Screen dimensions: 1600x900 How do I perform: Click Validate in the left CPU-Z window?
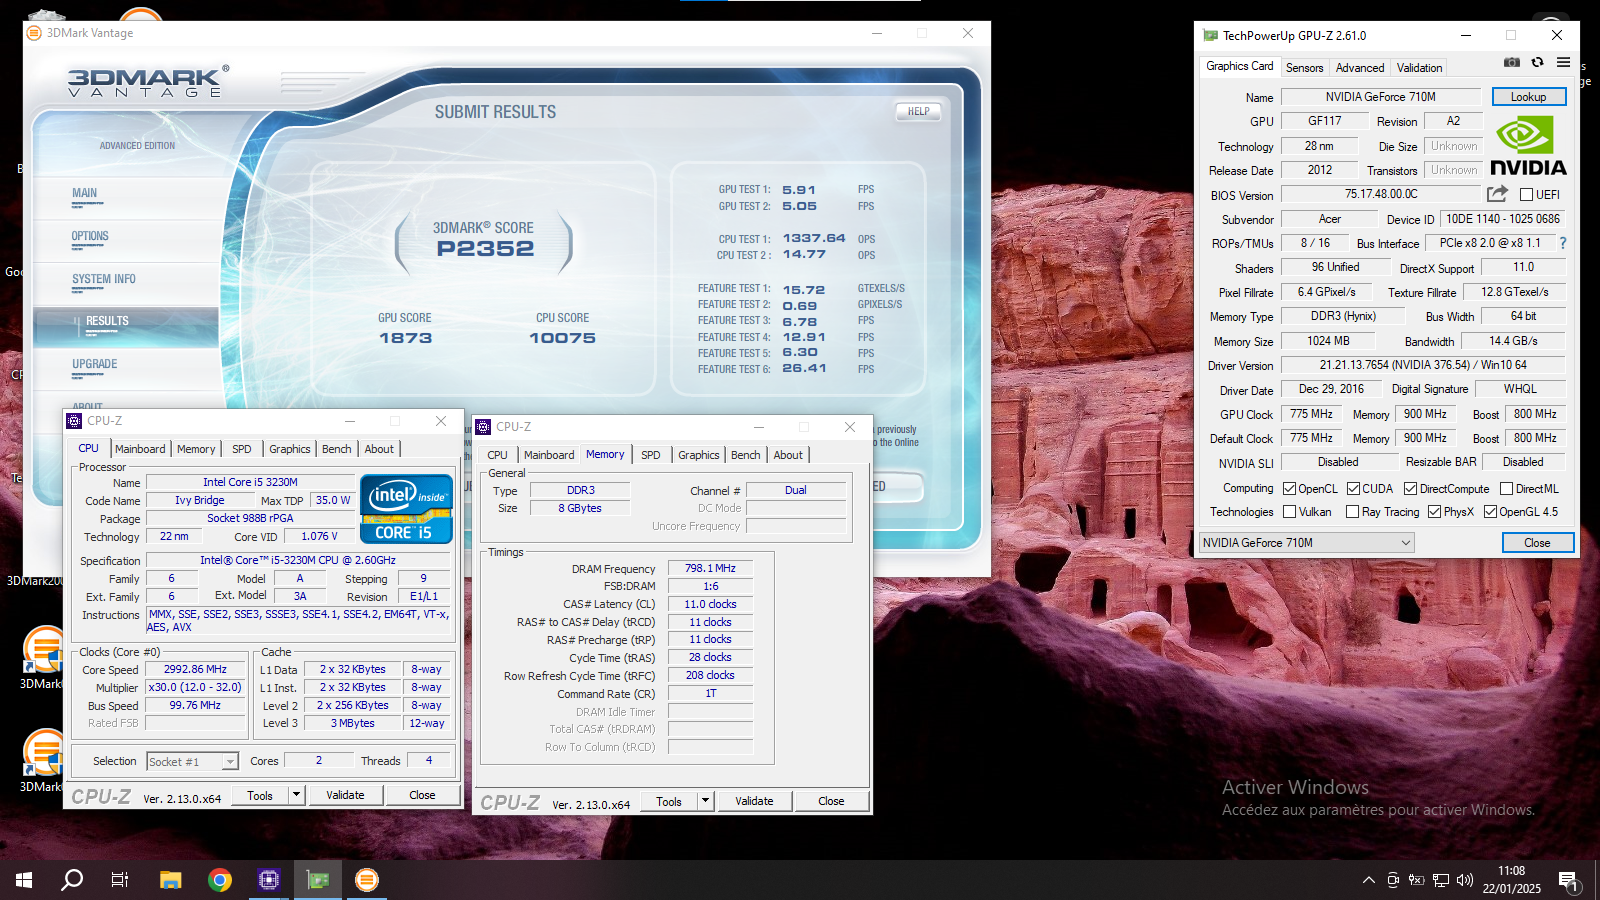tap(345, 795)
